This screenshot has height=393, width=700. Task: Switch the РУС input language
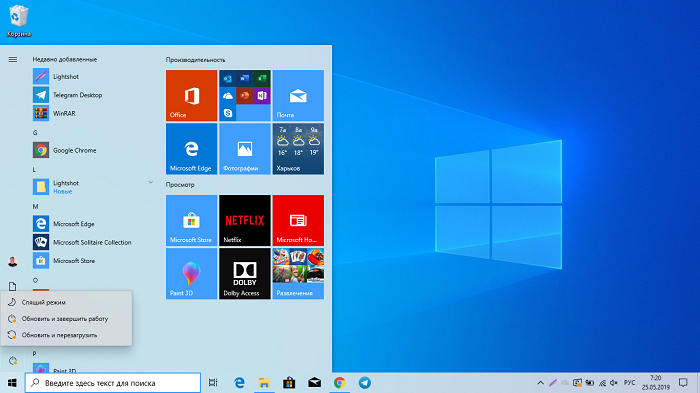pyautogui.click(x=629, y=383)
